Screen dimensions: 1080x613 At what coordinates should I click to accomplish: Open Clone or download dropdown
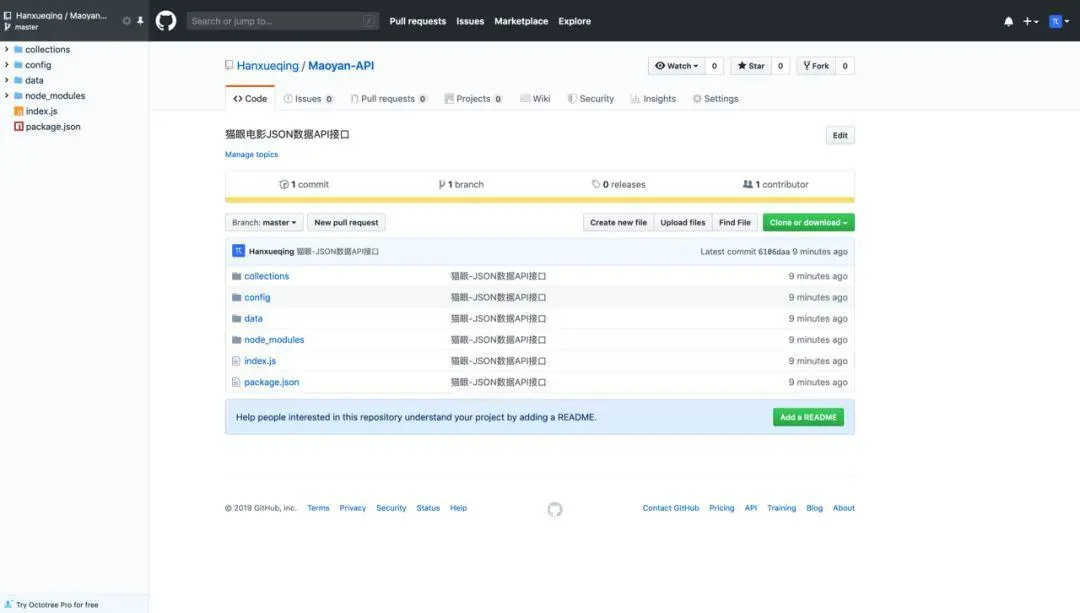click(808, 222)
